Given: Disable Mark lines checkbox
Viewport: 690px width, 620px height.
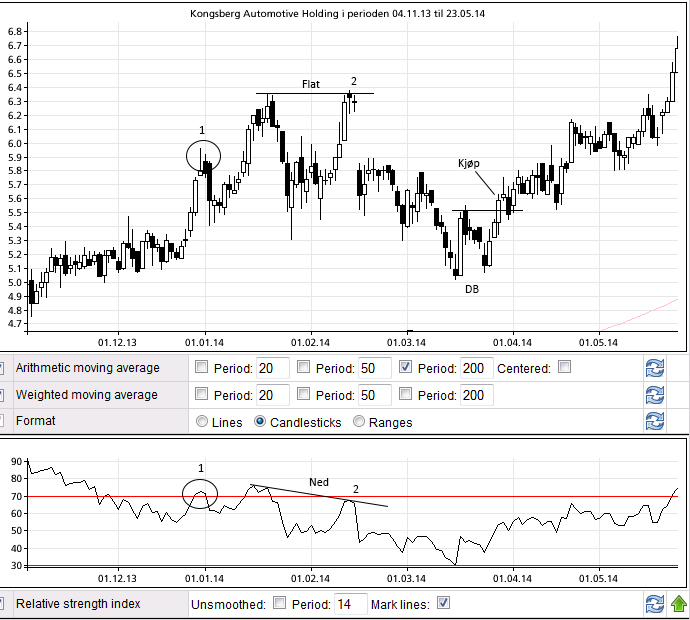Looking at the screenshot, I should [444, 603].
